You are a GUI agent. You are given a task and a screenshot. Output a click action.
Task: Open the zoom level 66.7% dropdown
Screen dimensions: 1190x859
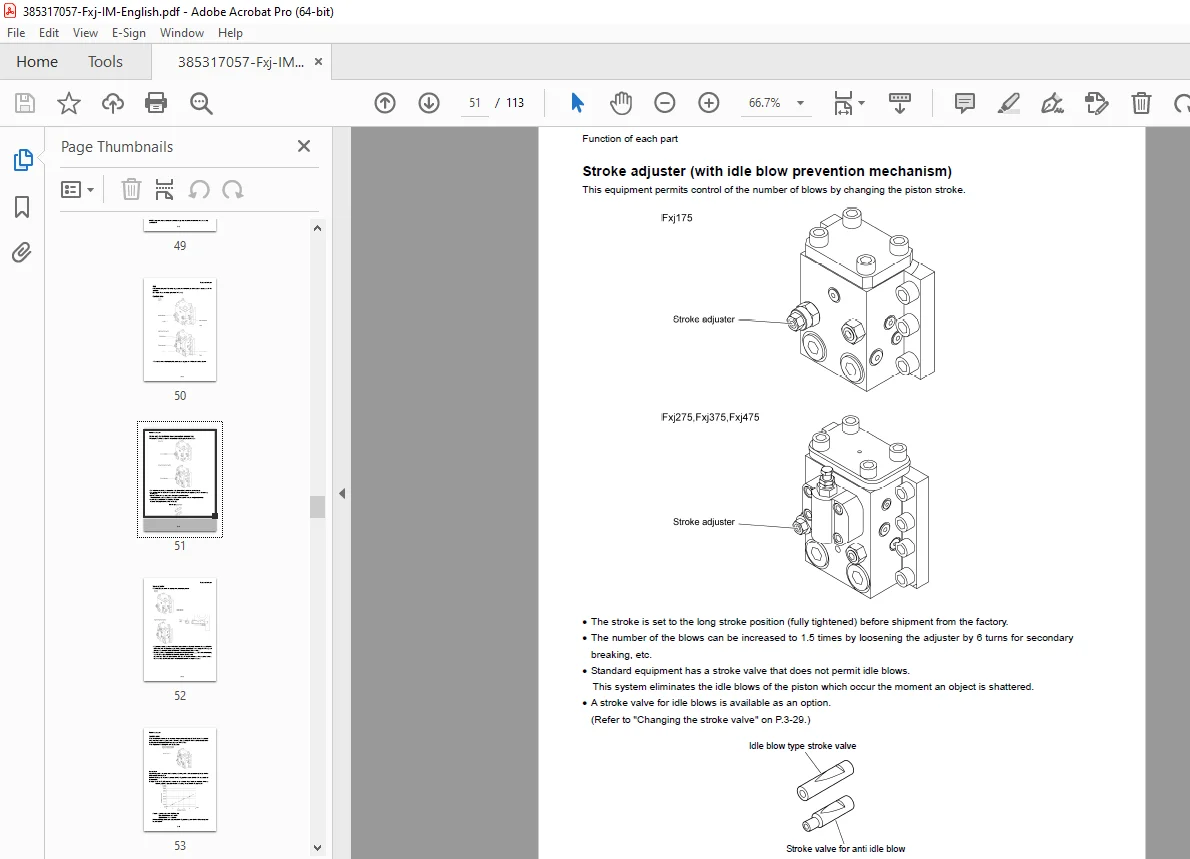pos(800,102)
